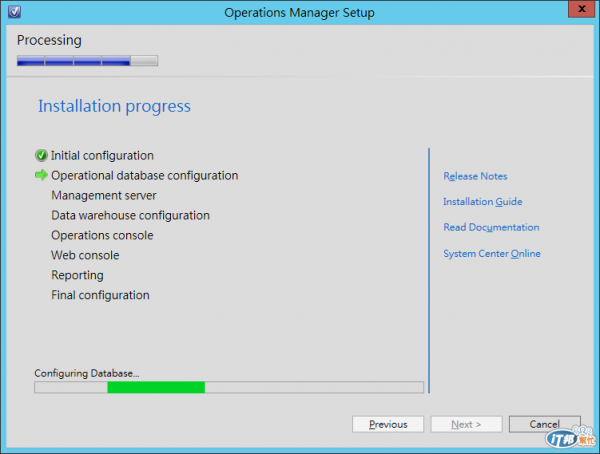
Task: Select the 'Data warehouse configuration' step text
Action: (130, 215)
